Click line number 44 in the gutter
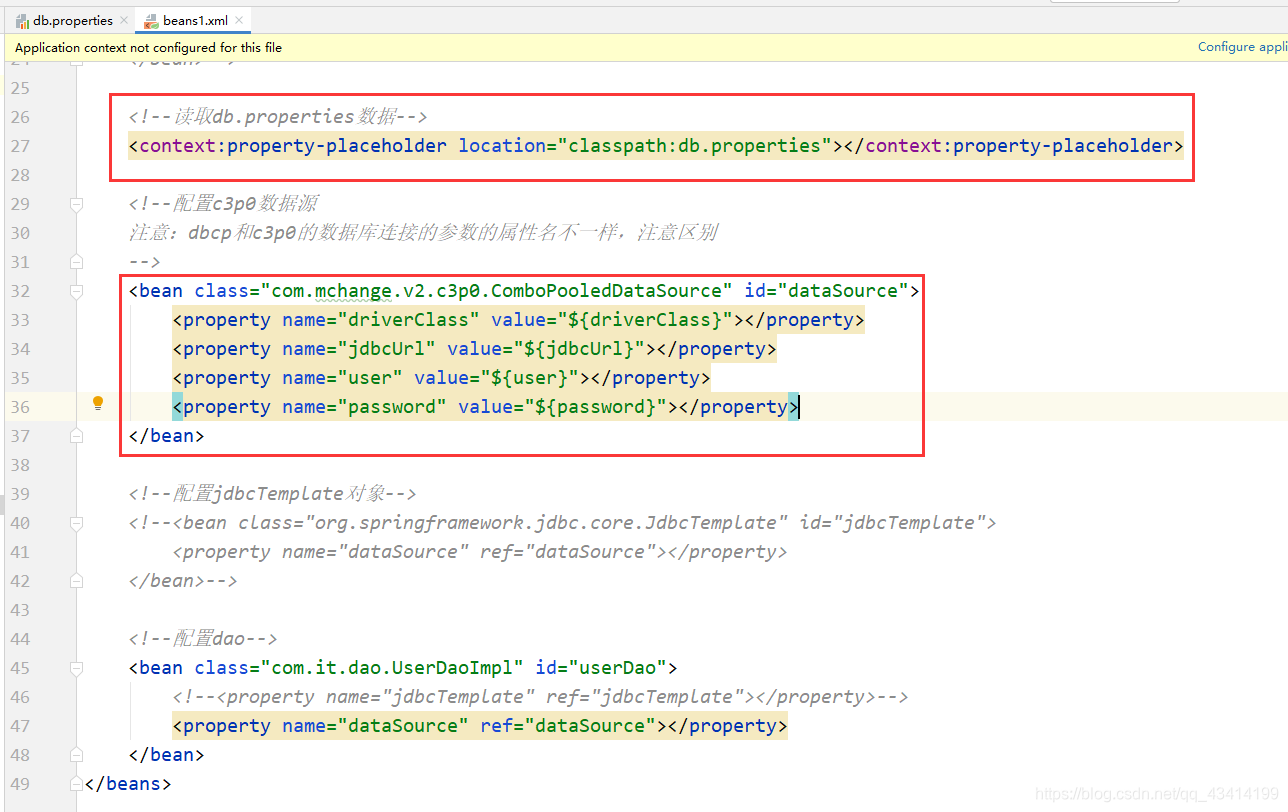1288x812 pixels. 20,639
